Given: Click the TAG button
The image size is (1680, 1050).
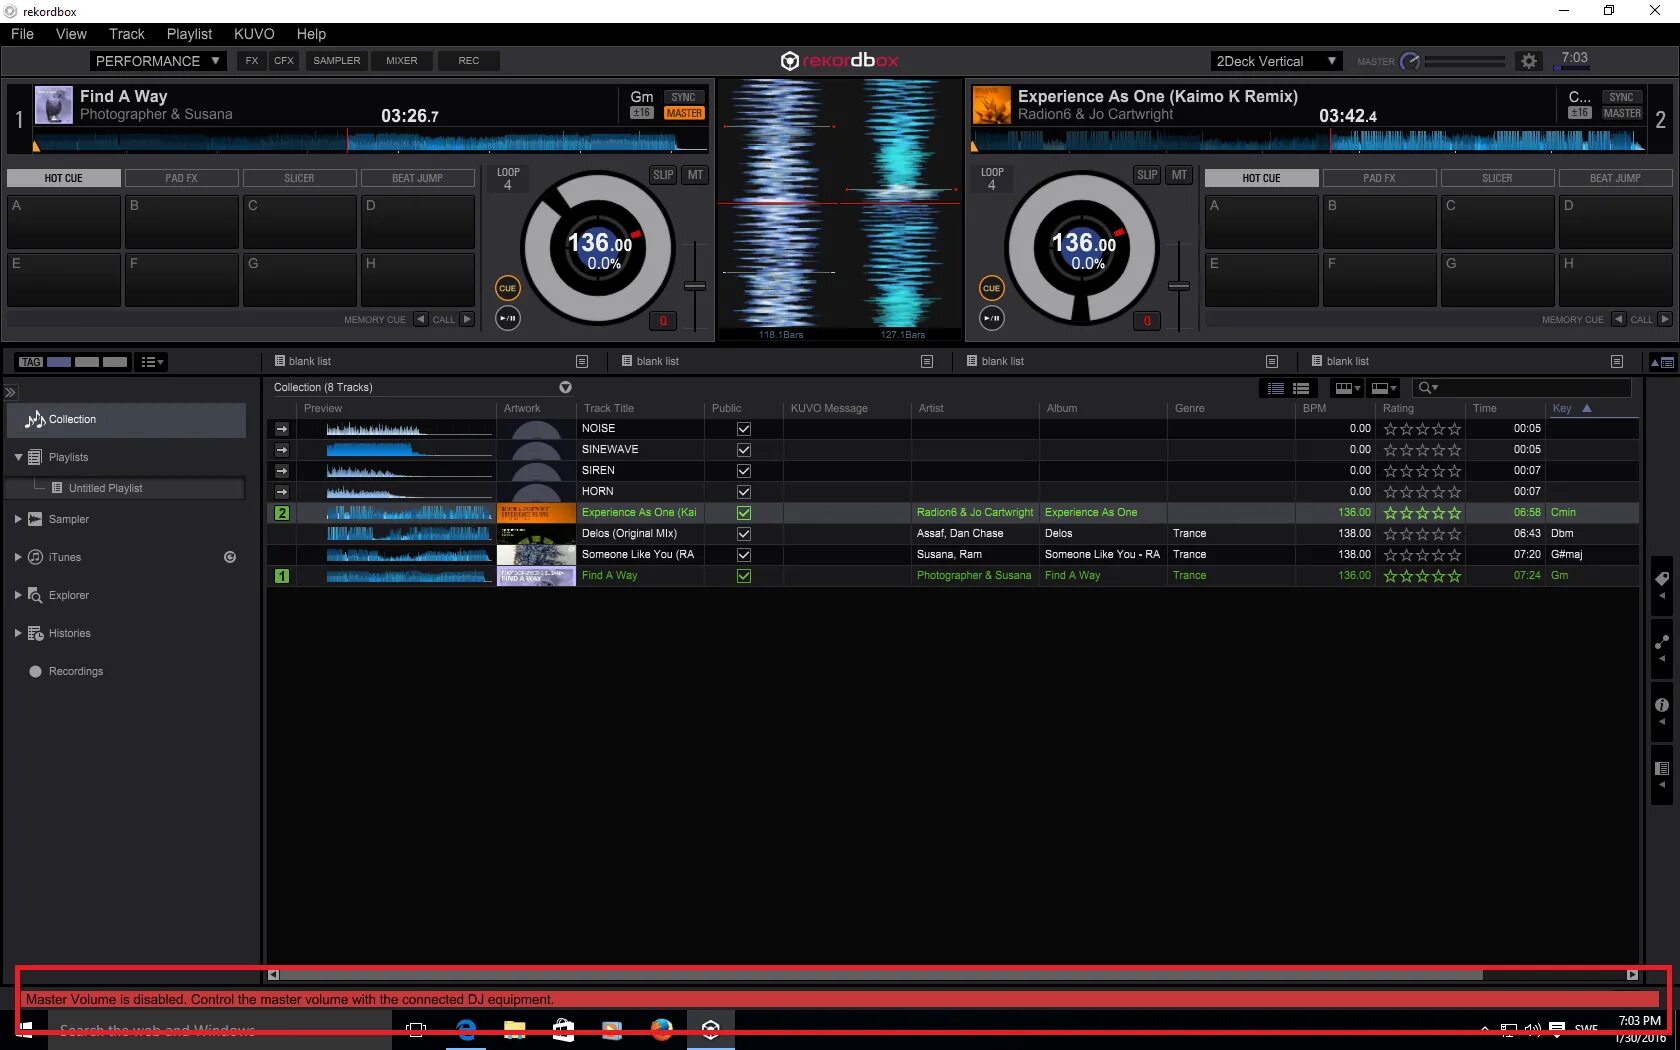Looking at the screenshot, I should coord(30,362).
